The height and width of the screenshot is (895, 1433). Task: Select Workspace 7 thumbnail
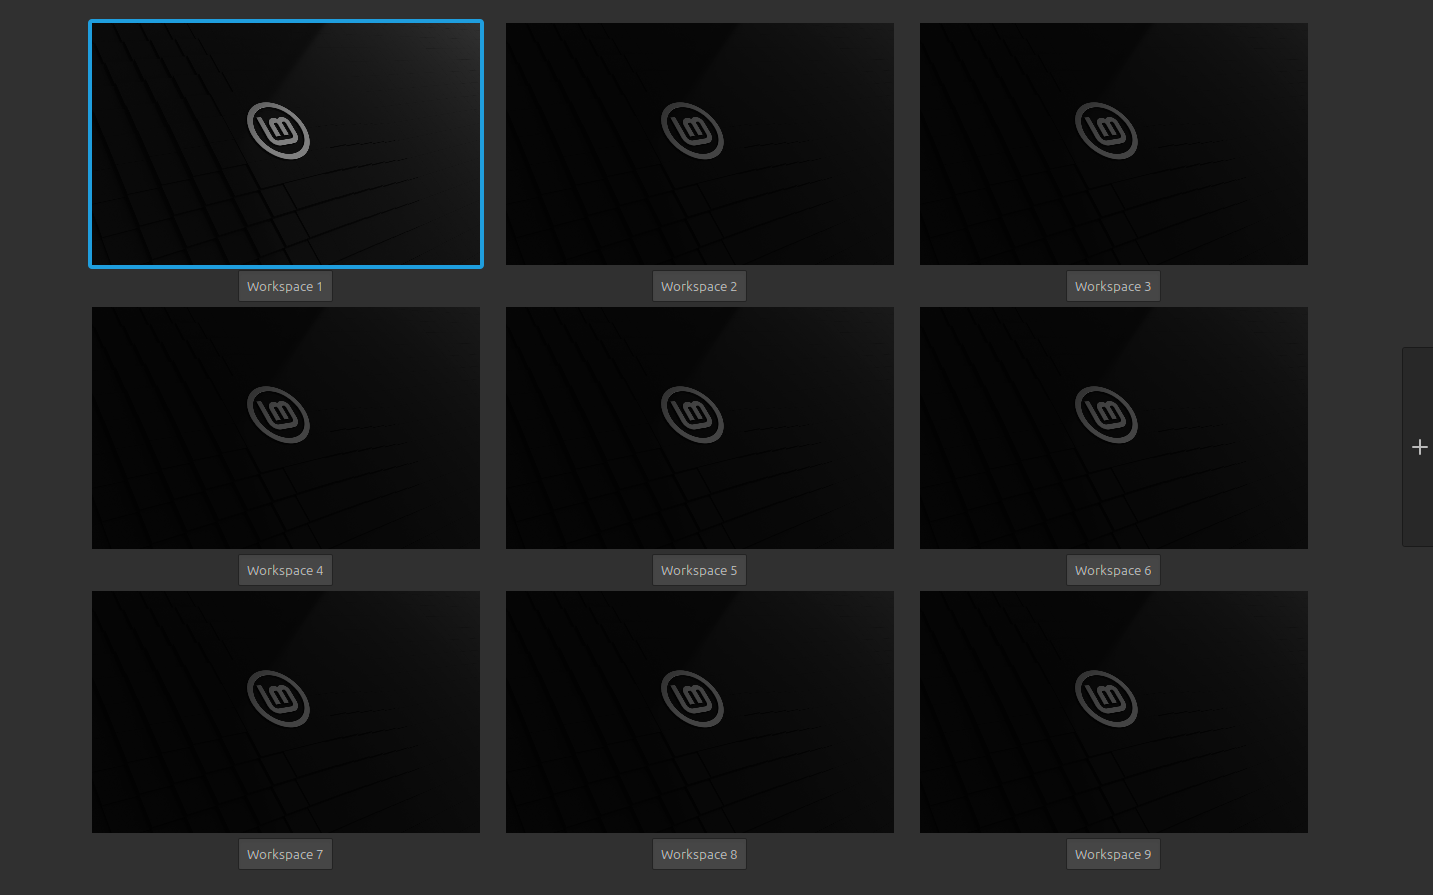pos(285,711)
